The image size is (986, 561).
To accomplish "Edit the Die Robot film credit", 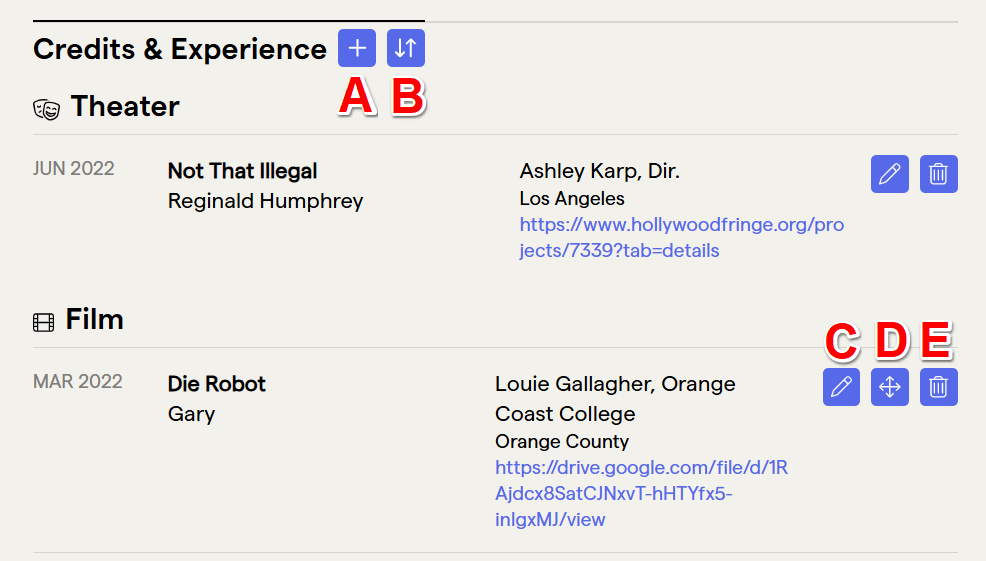I will point(841,387).
